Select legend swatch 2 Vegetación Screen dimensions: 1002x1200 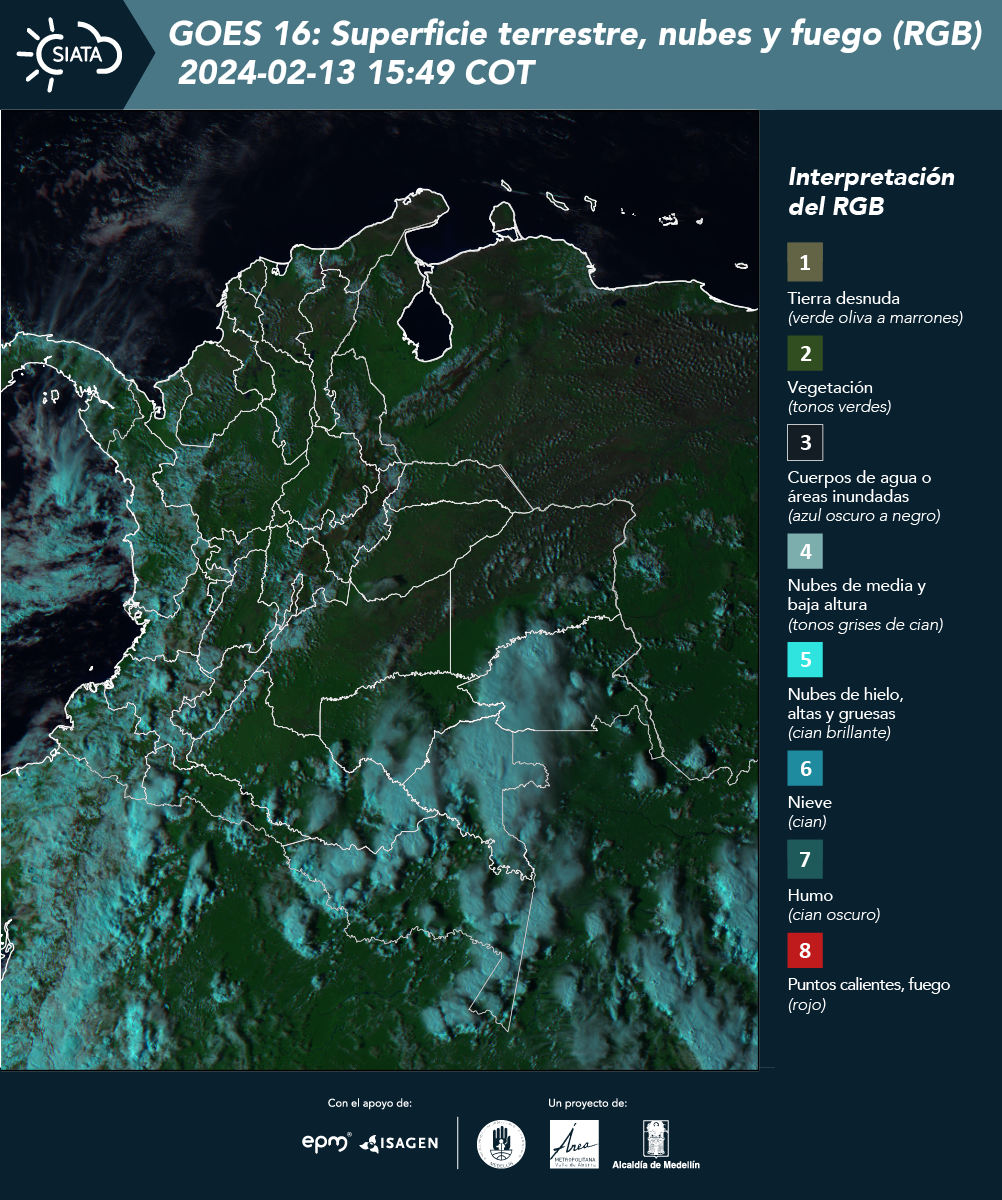coord(805,352)
